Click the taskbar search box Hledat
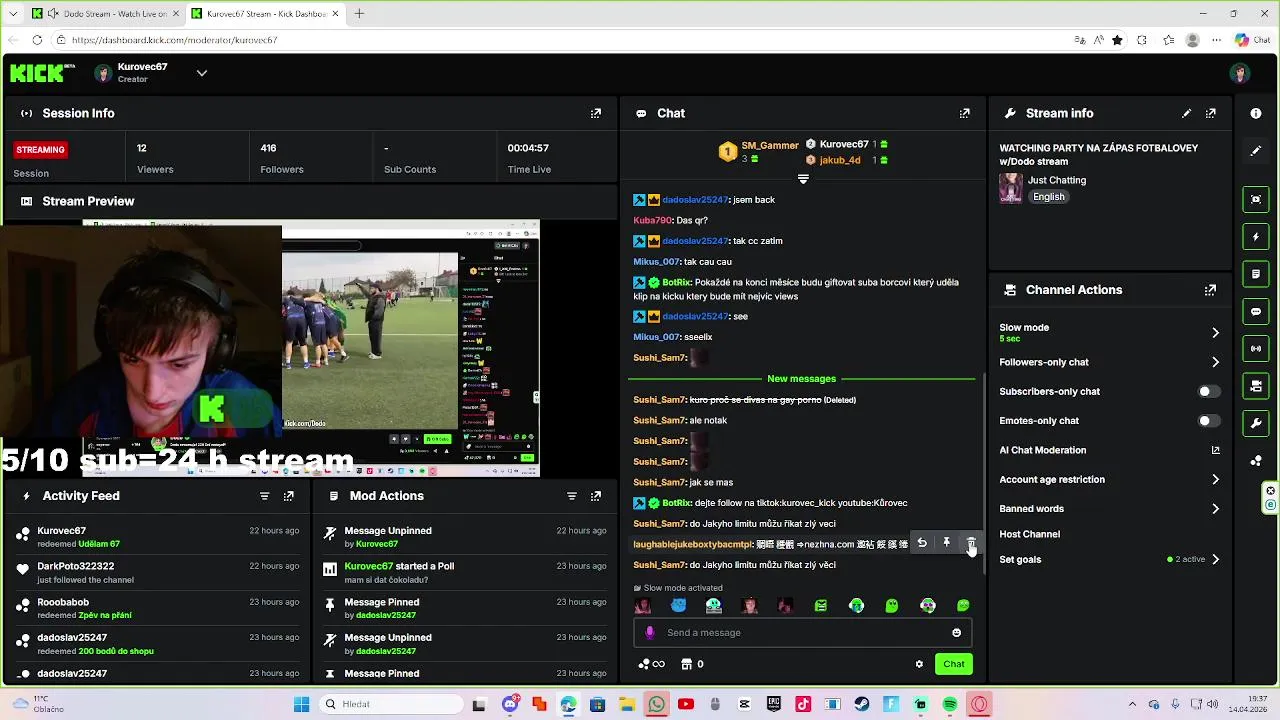Screen dimensions: 1280x720 [x=390, y=704]
